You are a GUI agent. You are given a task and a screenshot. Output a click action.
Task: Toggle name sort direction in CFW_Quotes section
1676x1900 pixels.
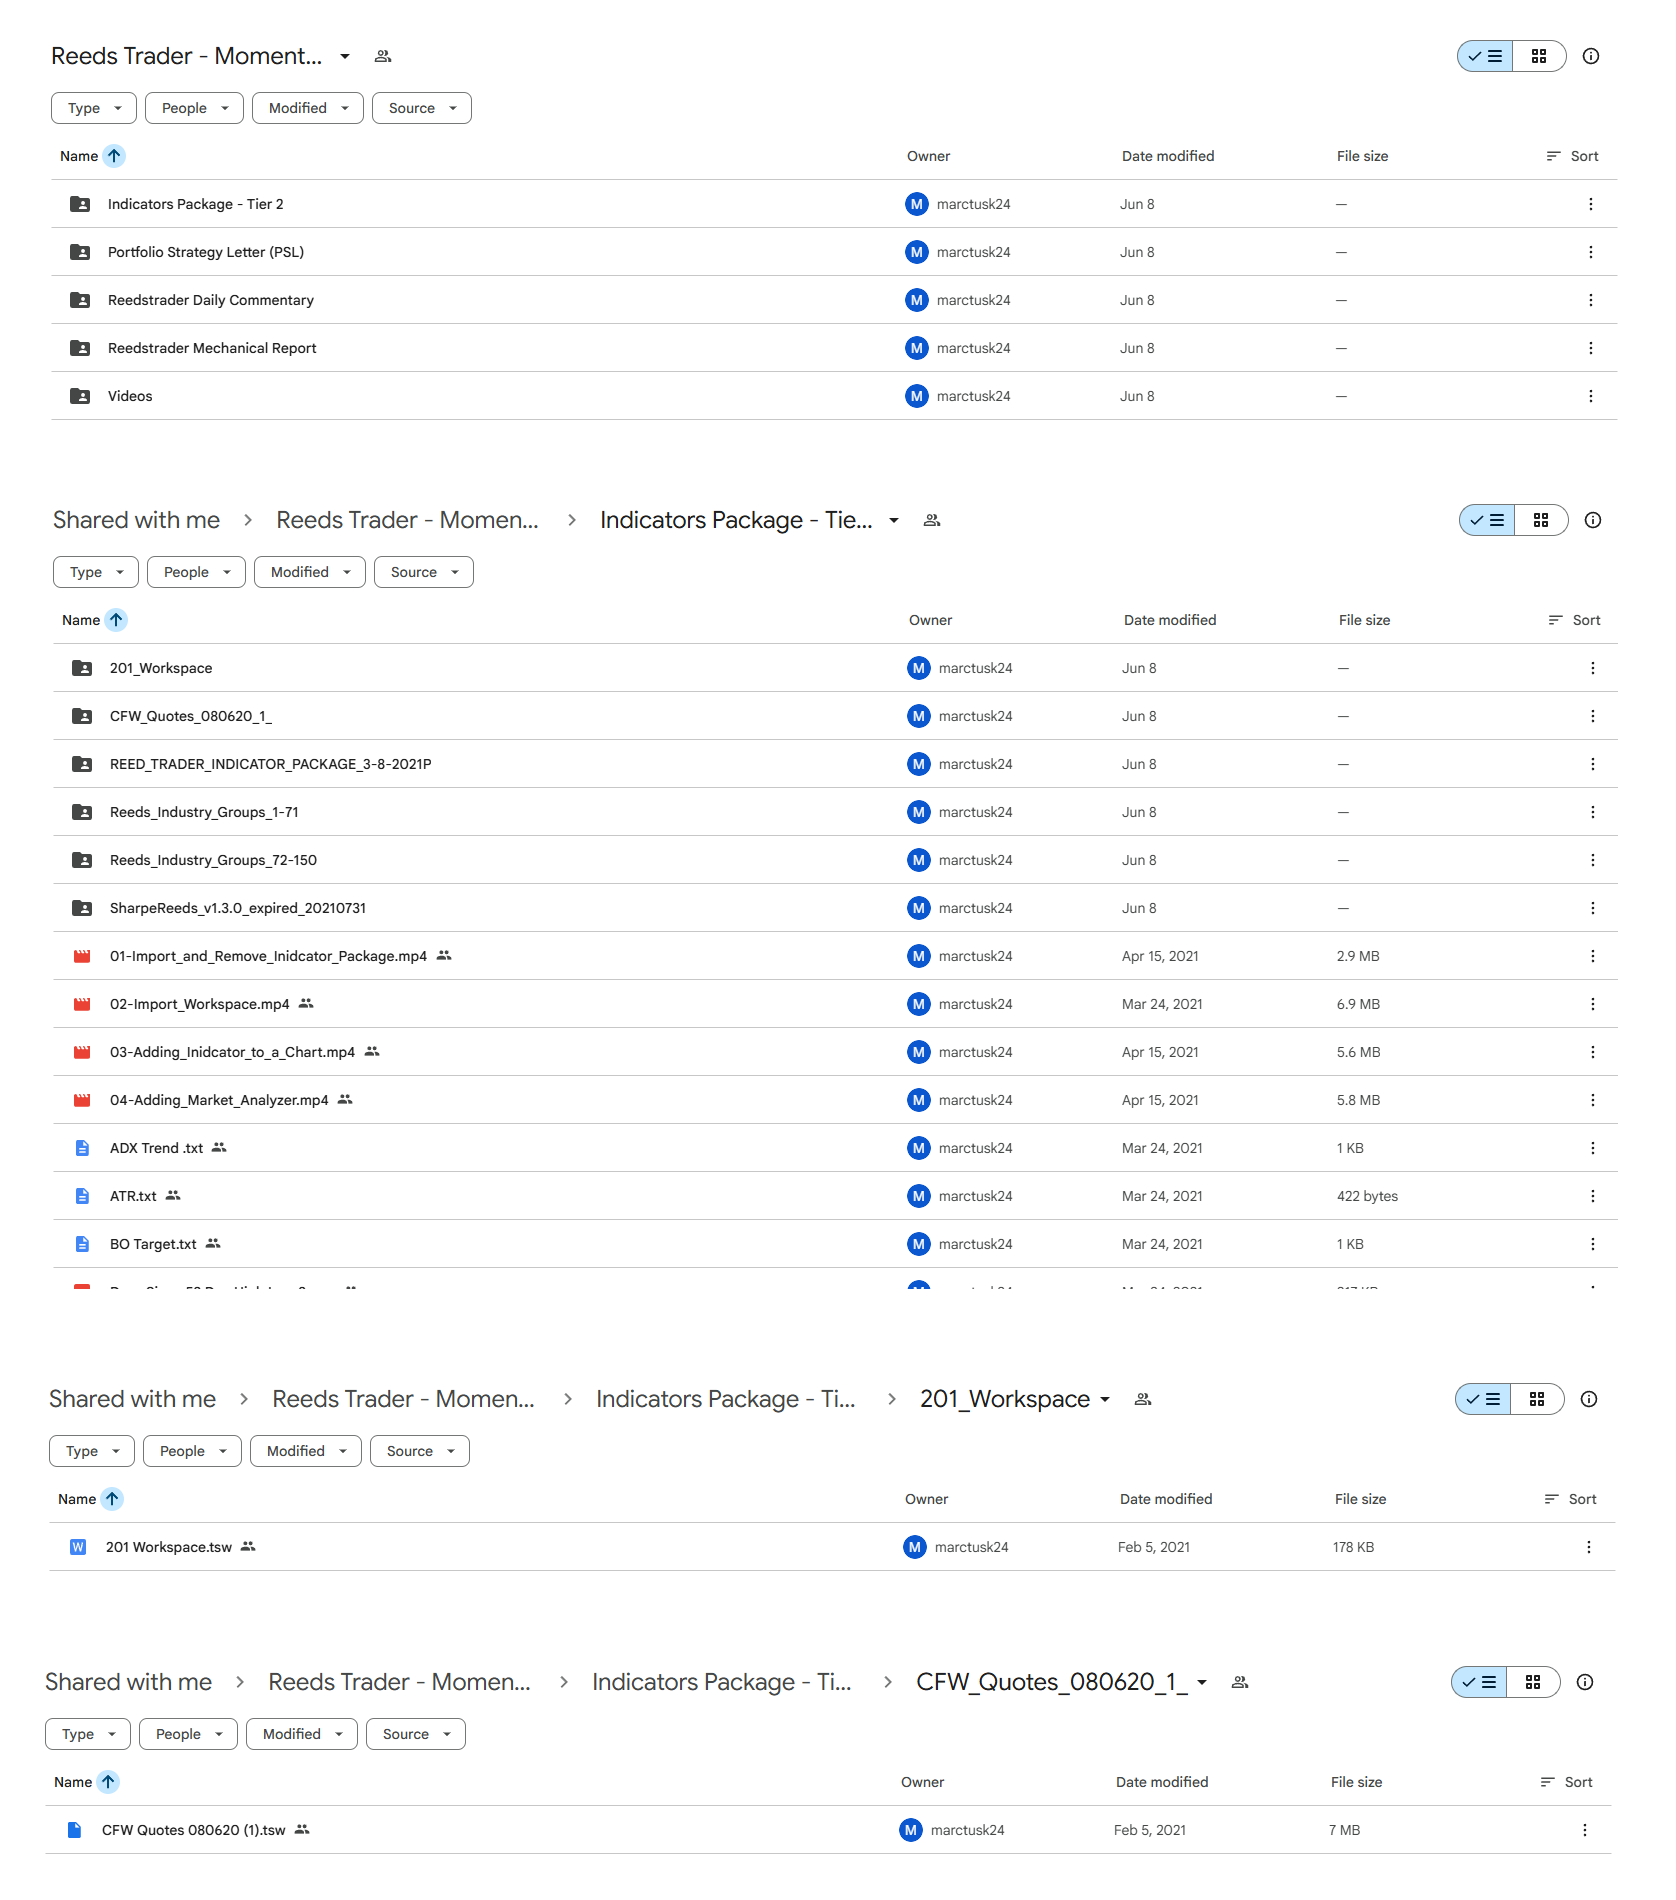point(108,1782)
